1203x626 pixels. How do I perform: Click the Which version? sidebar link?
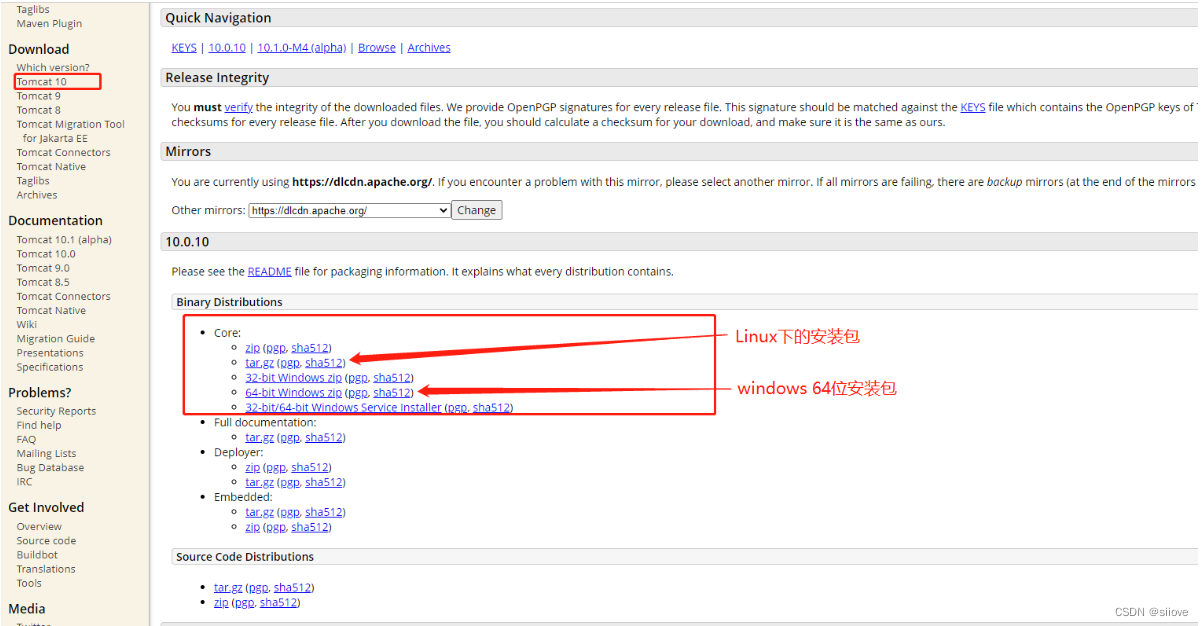(52, 68)
